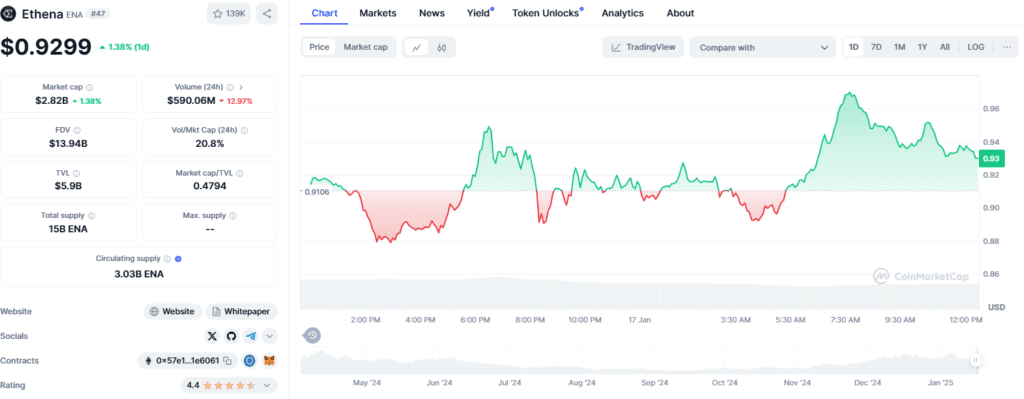This screenshot has width=1024, height=399.
Task: Open the TradingView chart button
Action: (x=643, y=47)
